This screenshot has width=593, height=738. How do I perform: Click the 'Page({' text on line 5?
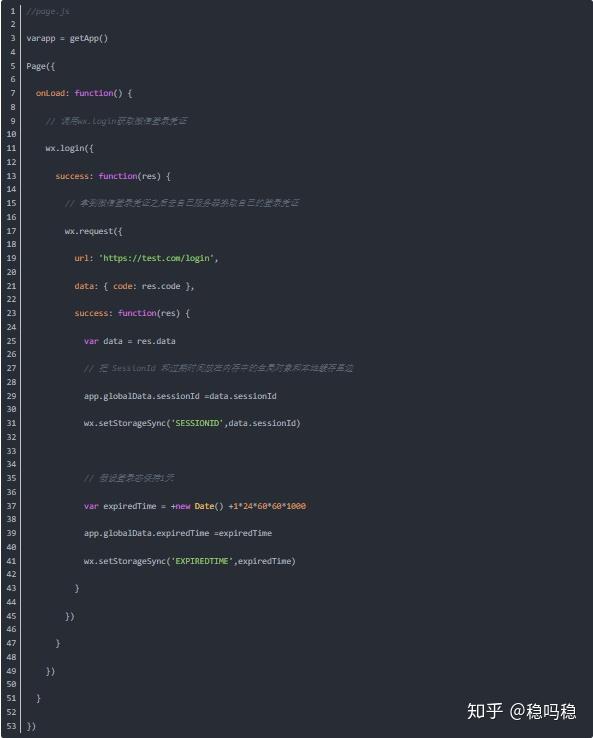click(40, 66)
